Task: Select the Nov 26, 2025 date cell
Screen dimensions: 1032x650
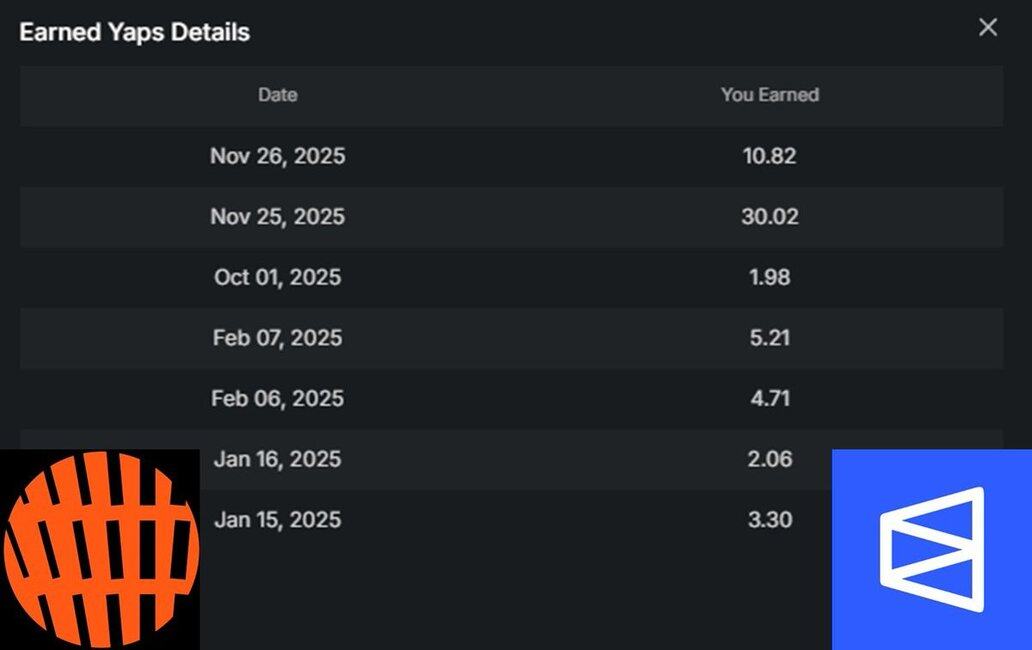Action: [277, 156]
